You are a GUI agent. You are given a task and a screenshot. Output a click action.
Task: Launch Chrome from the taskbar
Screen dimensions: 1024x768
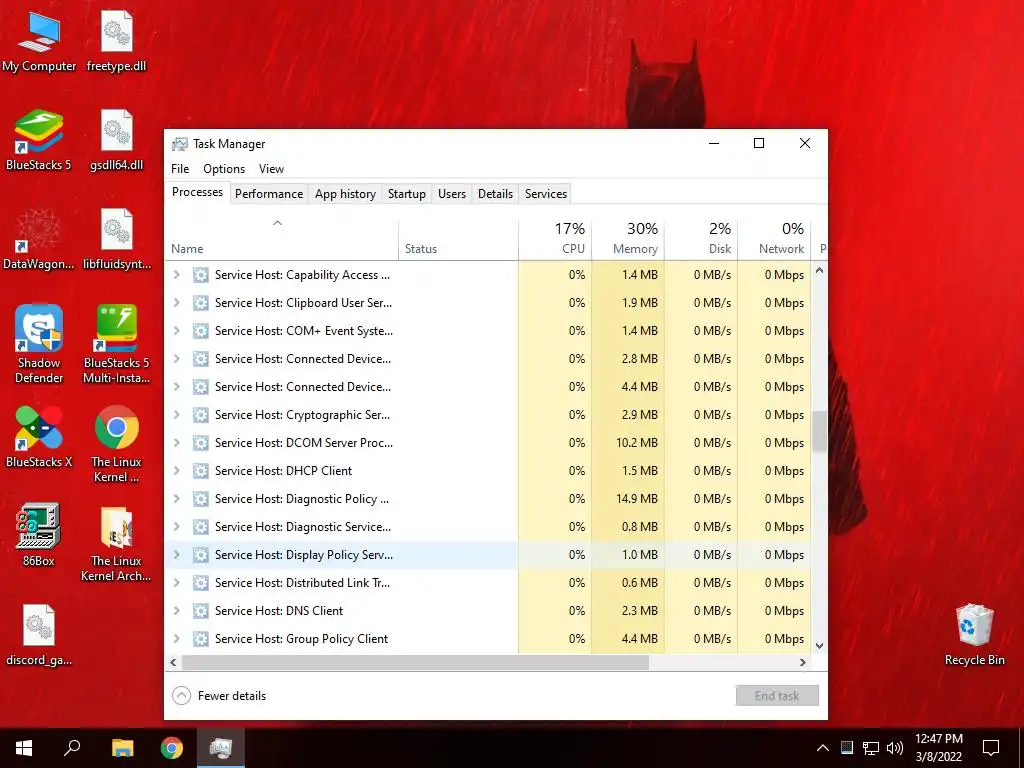coord(172,748)
